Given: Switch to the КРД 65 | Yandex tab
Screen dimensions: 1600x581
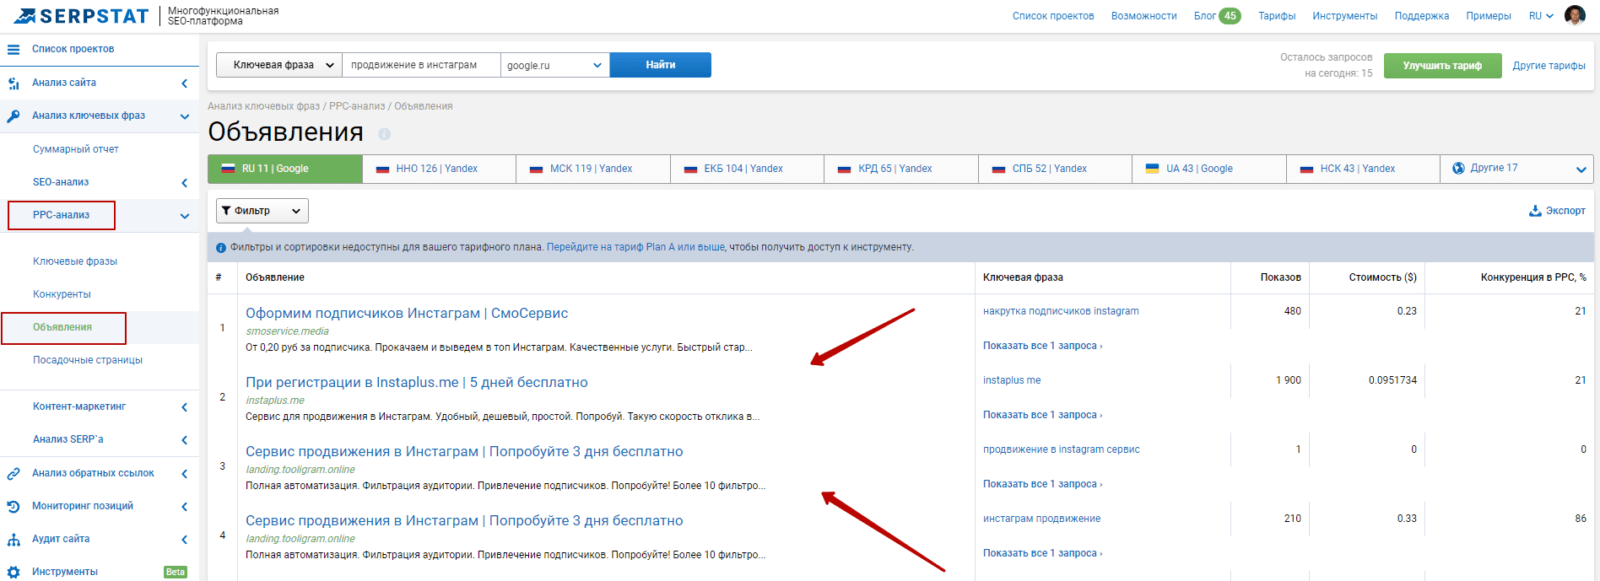Looking at the screenshot, I should coord(901,169).
